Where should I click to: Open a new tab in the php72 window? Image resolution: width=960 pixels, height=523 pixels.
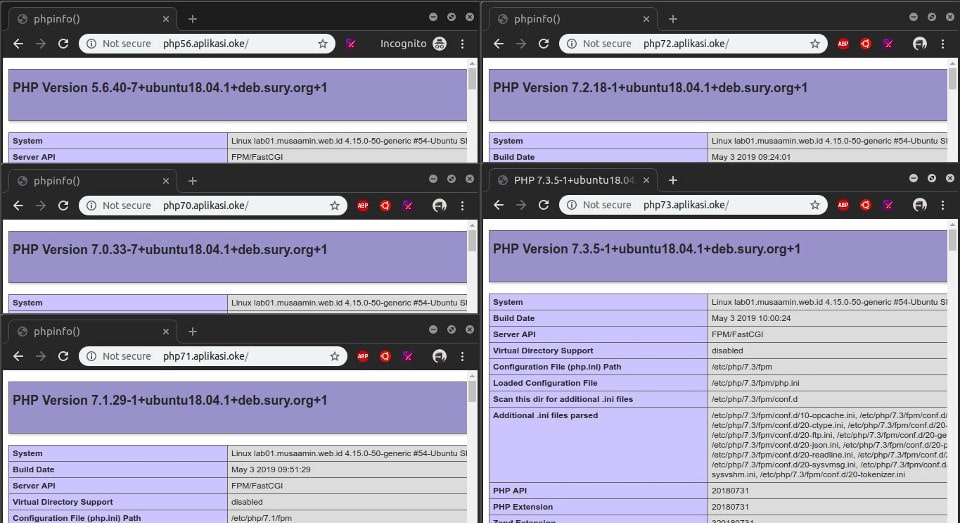click(x=673, y=19)
